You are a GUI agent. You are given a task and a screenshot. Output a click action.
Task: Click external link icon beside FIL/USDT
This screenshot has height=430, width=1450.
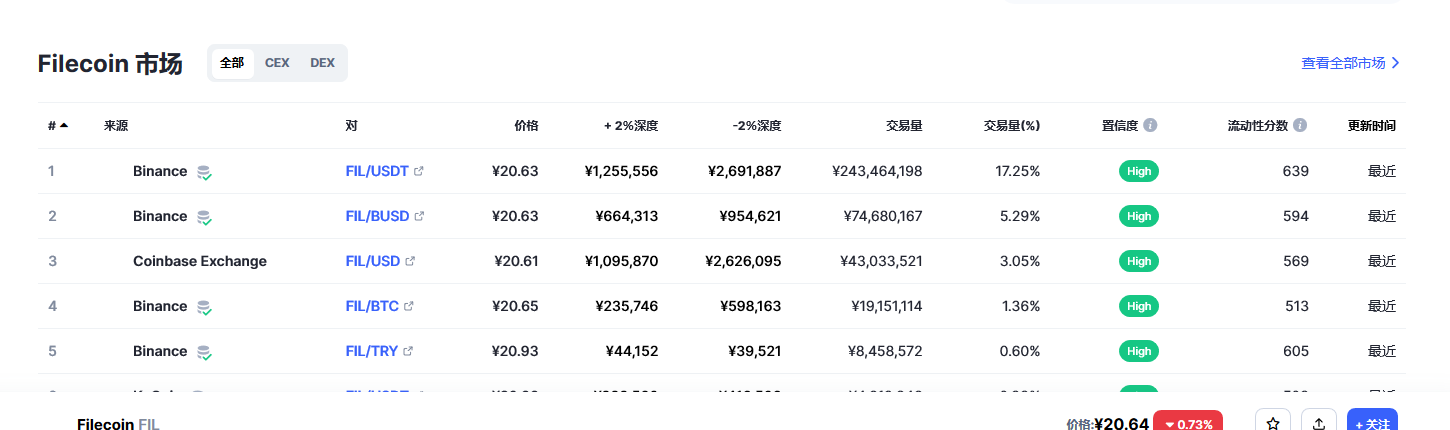(x=419, y=171)
